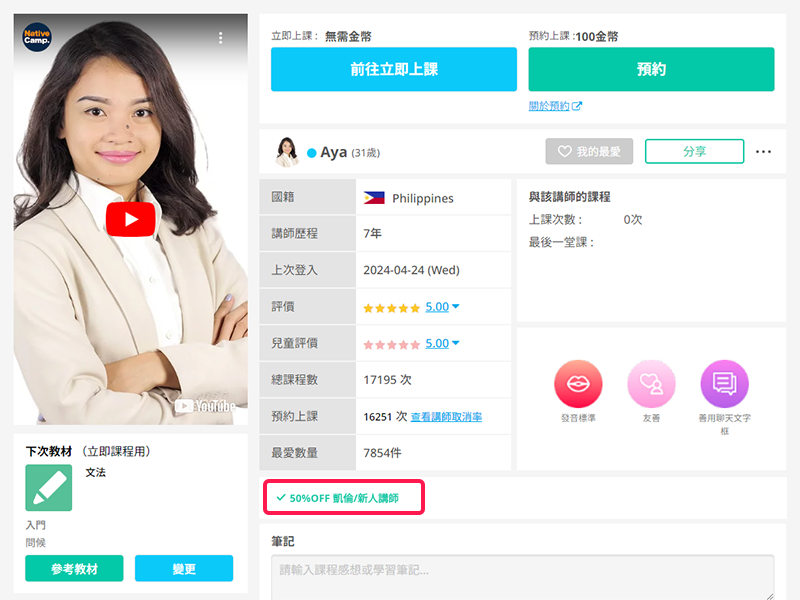Image resolution: width=800 pixels, height=600 pixels.
Task: Open video options three-dot menu
Action: coord(221,38)
